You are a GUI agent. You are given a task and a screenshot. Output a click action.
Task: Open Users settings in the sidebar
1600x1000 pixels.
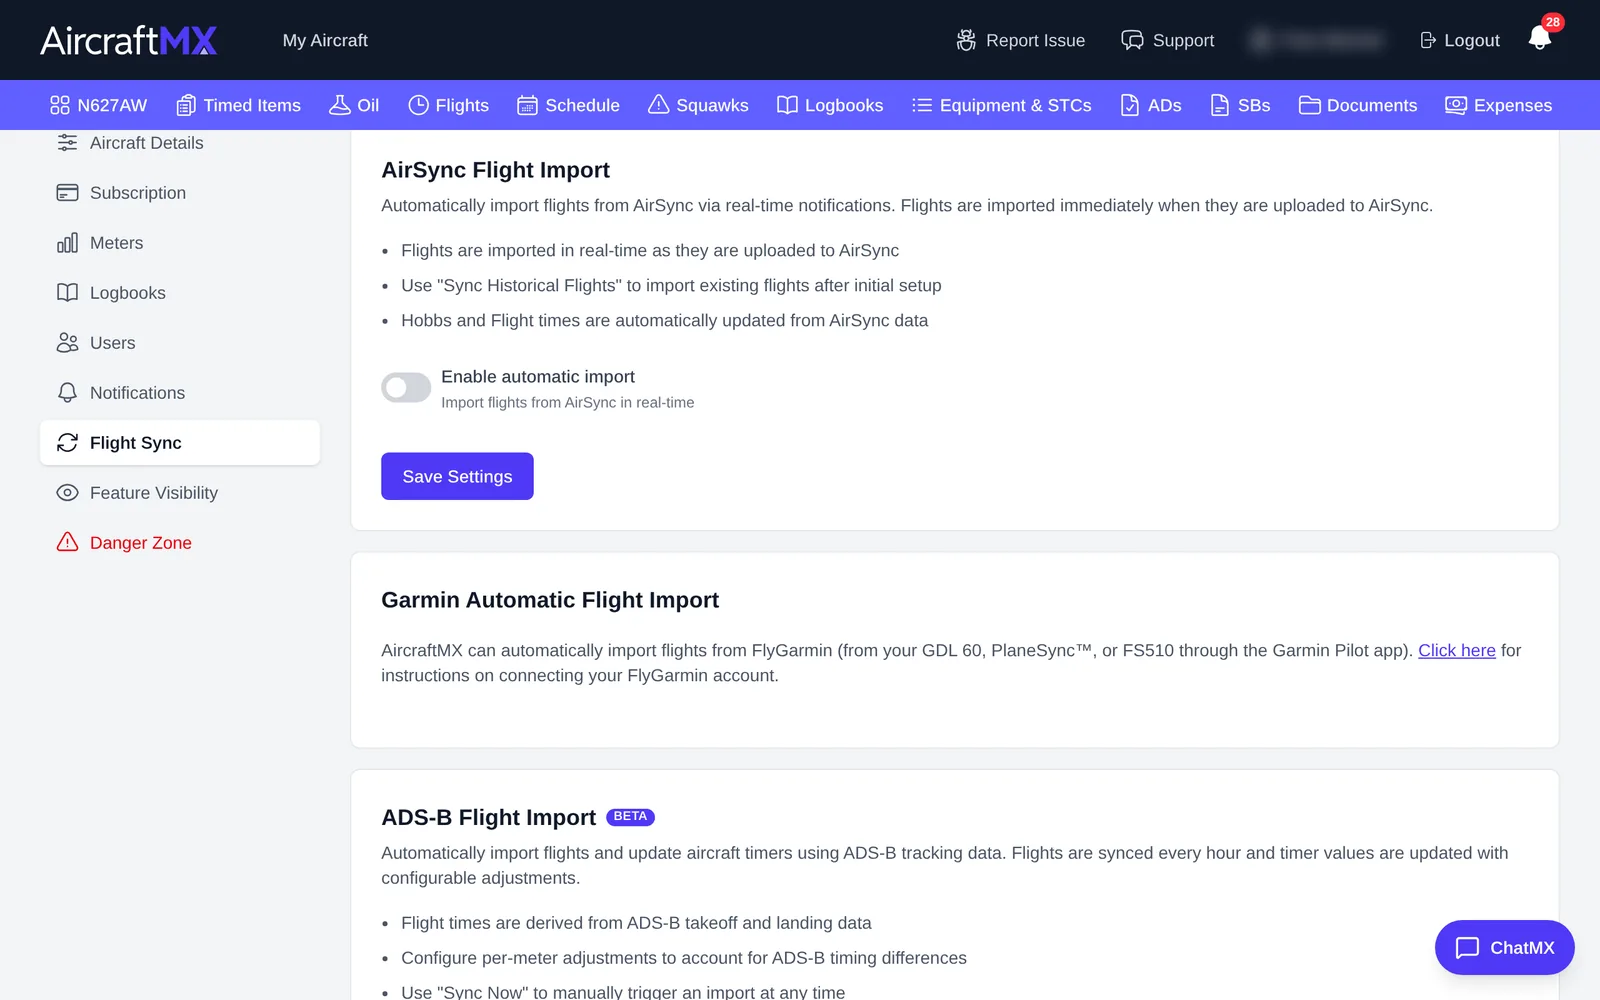pyautogui.click(x=180, y=343)
